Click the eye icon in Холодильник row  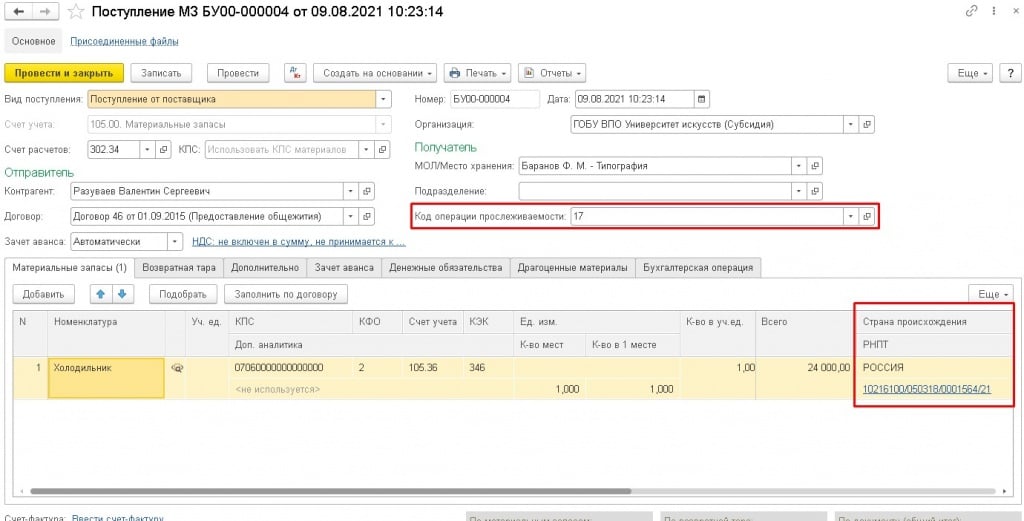(178, 368)
